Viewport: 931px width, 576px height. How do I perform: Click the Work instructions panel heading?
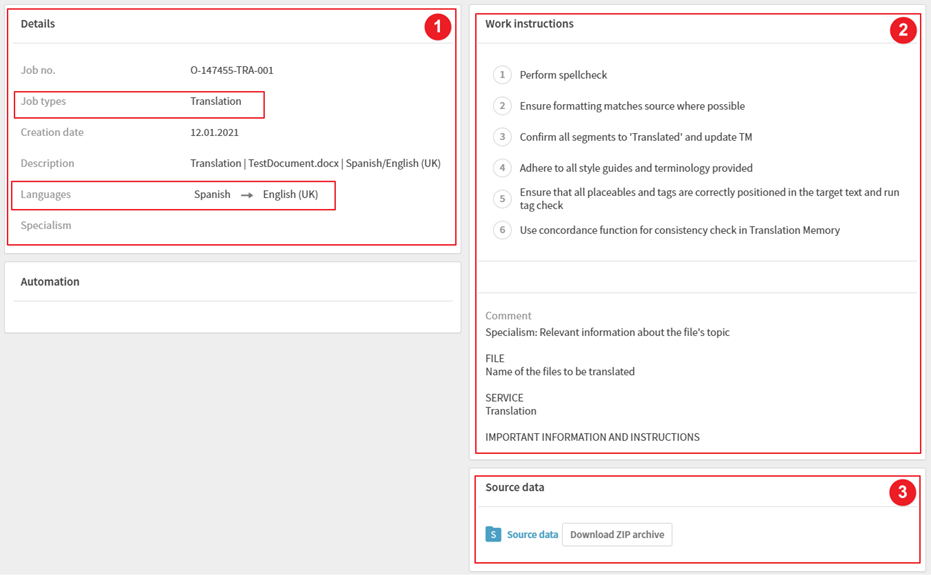(x=529, y=24)
